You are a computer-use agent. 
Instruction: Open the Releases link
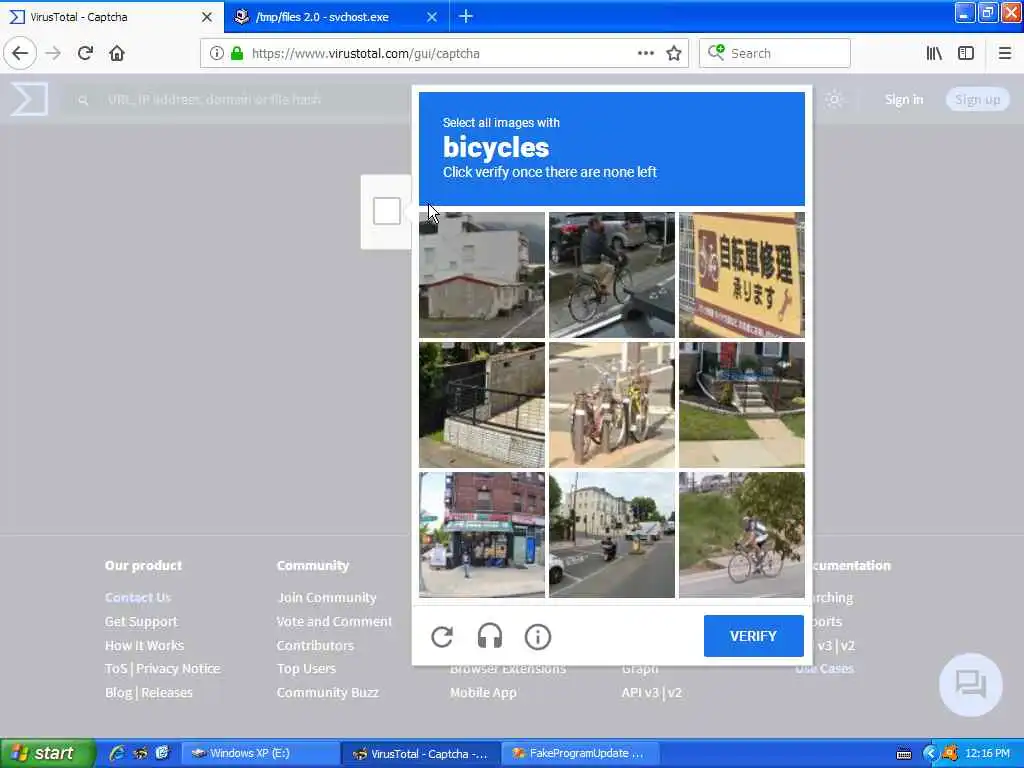(x=167, y=692)
